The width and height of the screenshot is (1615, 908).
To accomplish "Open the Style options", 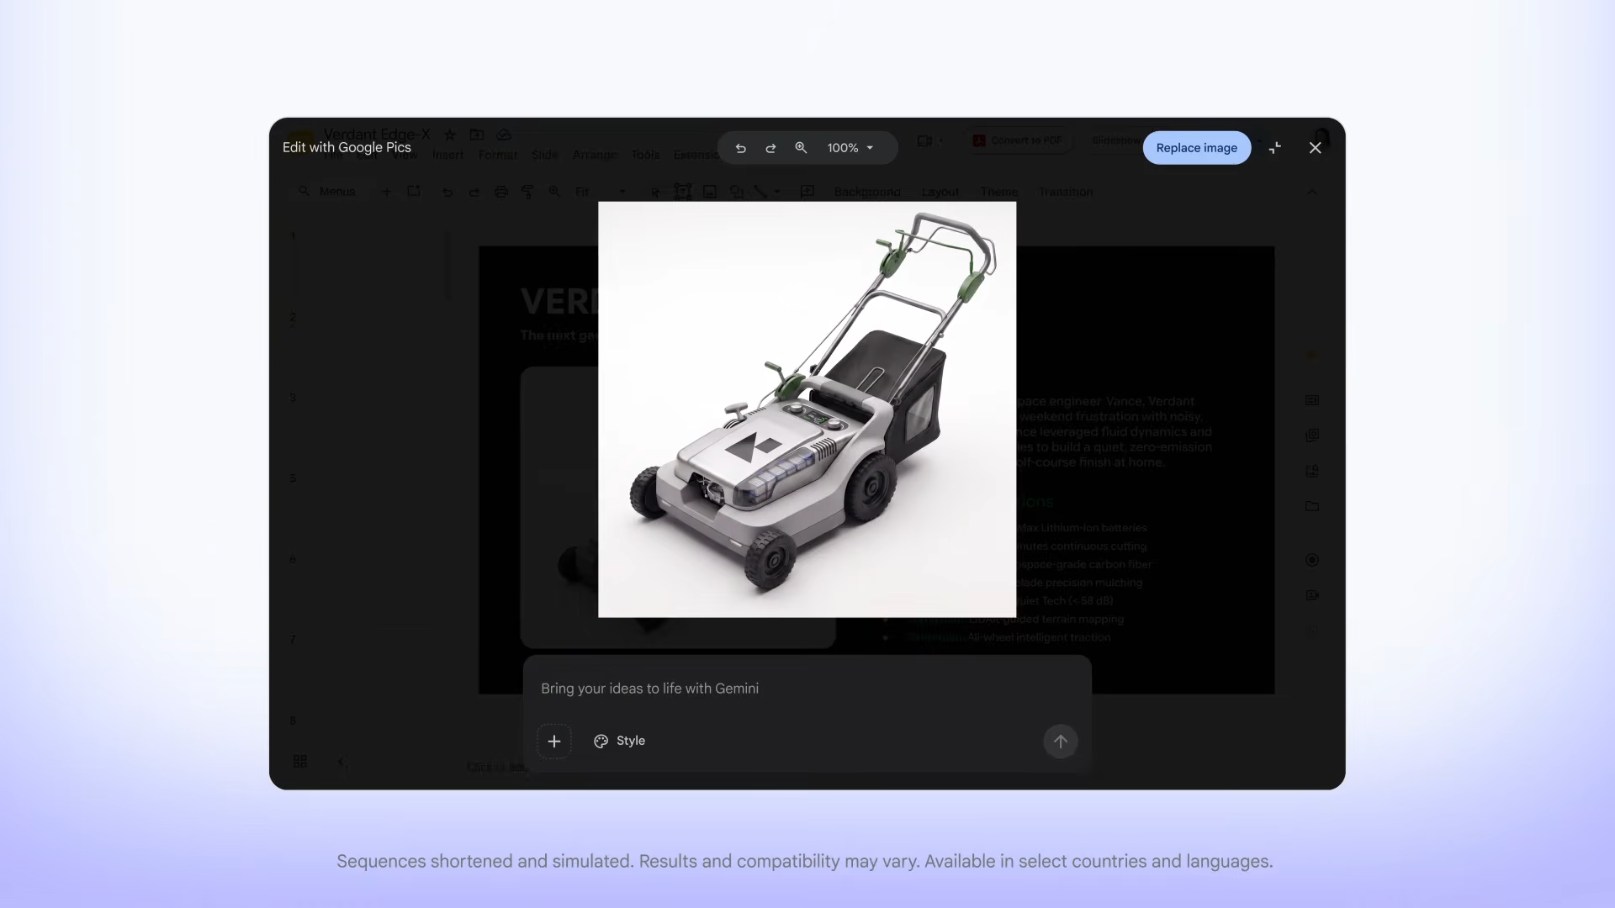I will 619,741.
